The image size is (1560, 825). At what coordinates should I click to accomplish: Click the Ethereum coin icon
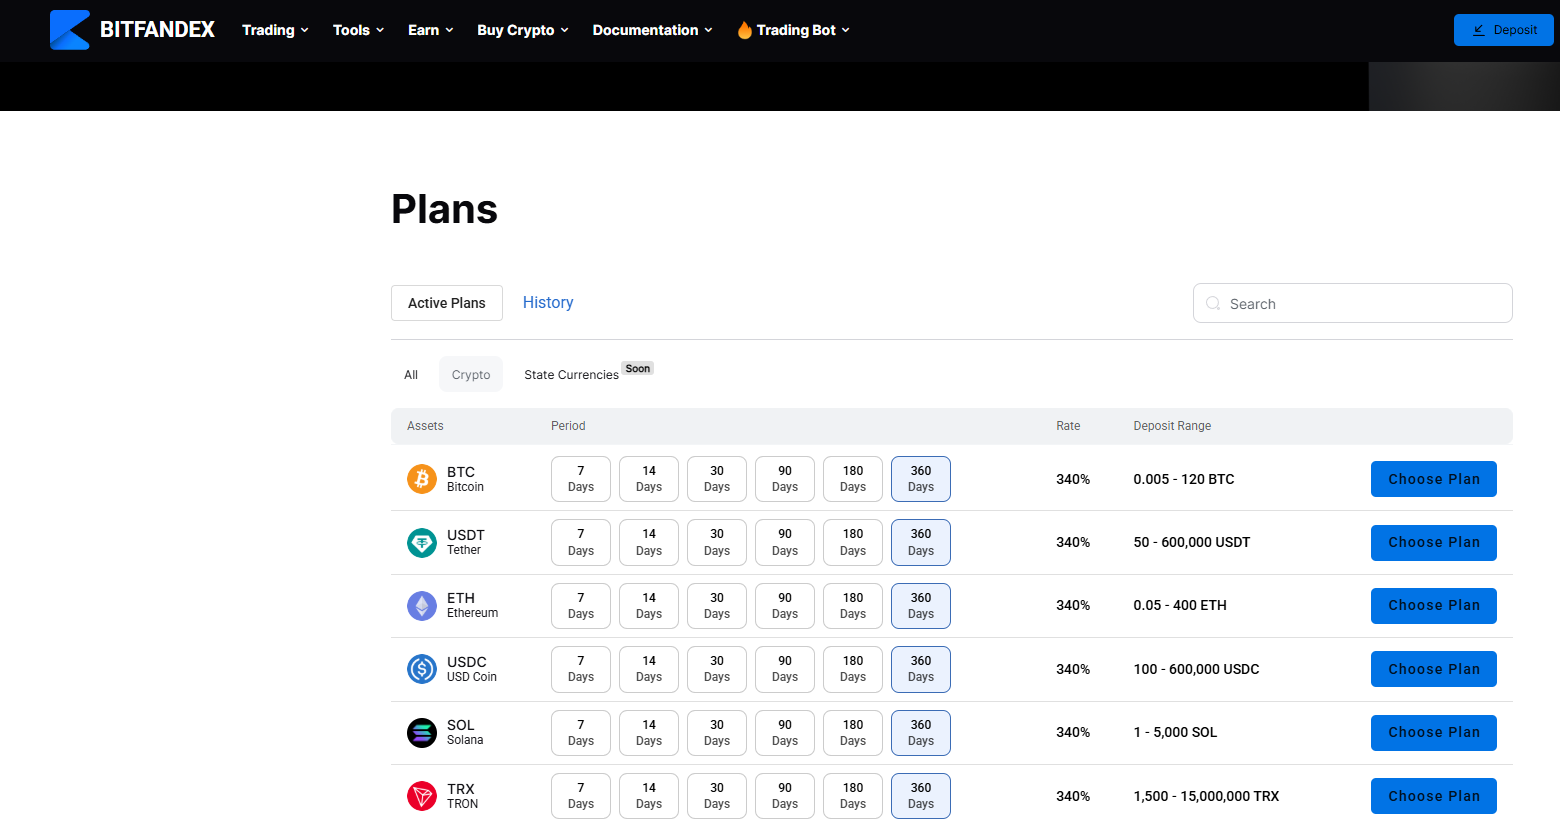click(422, 606)
